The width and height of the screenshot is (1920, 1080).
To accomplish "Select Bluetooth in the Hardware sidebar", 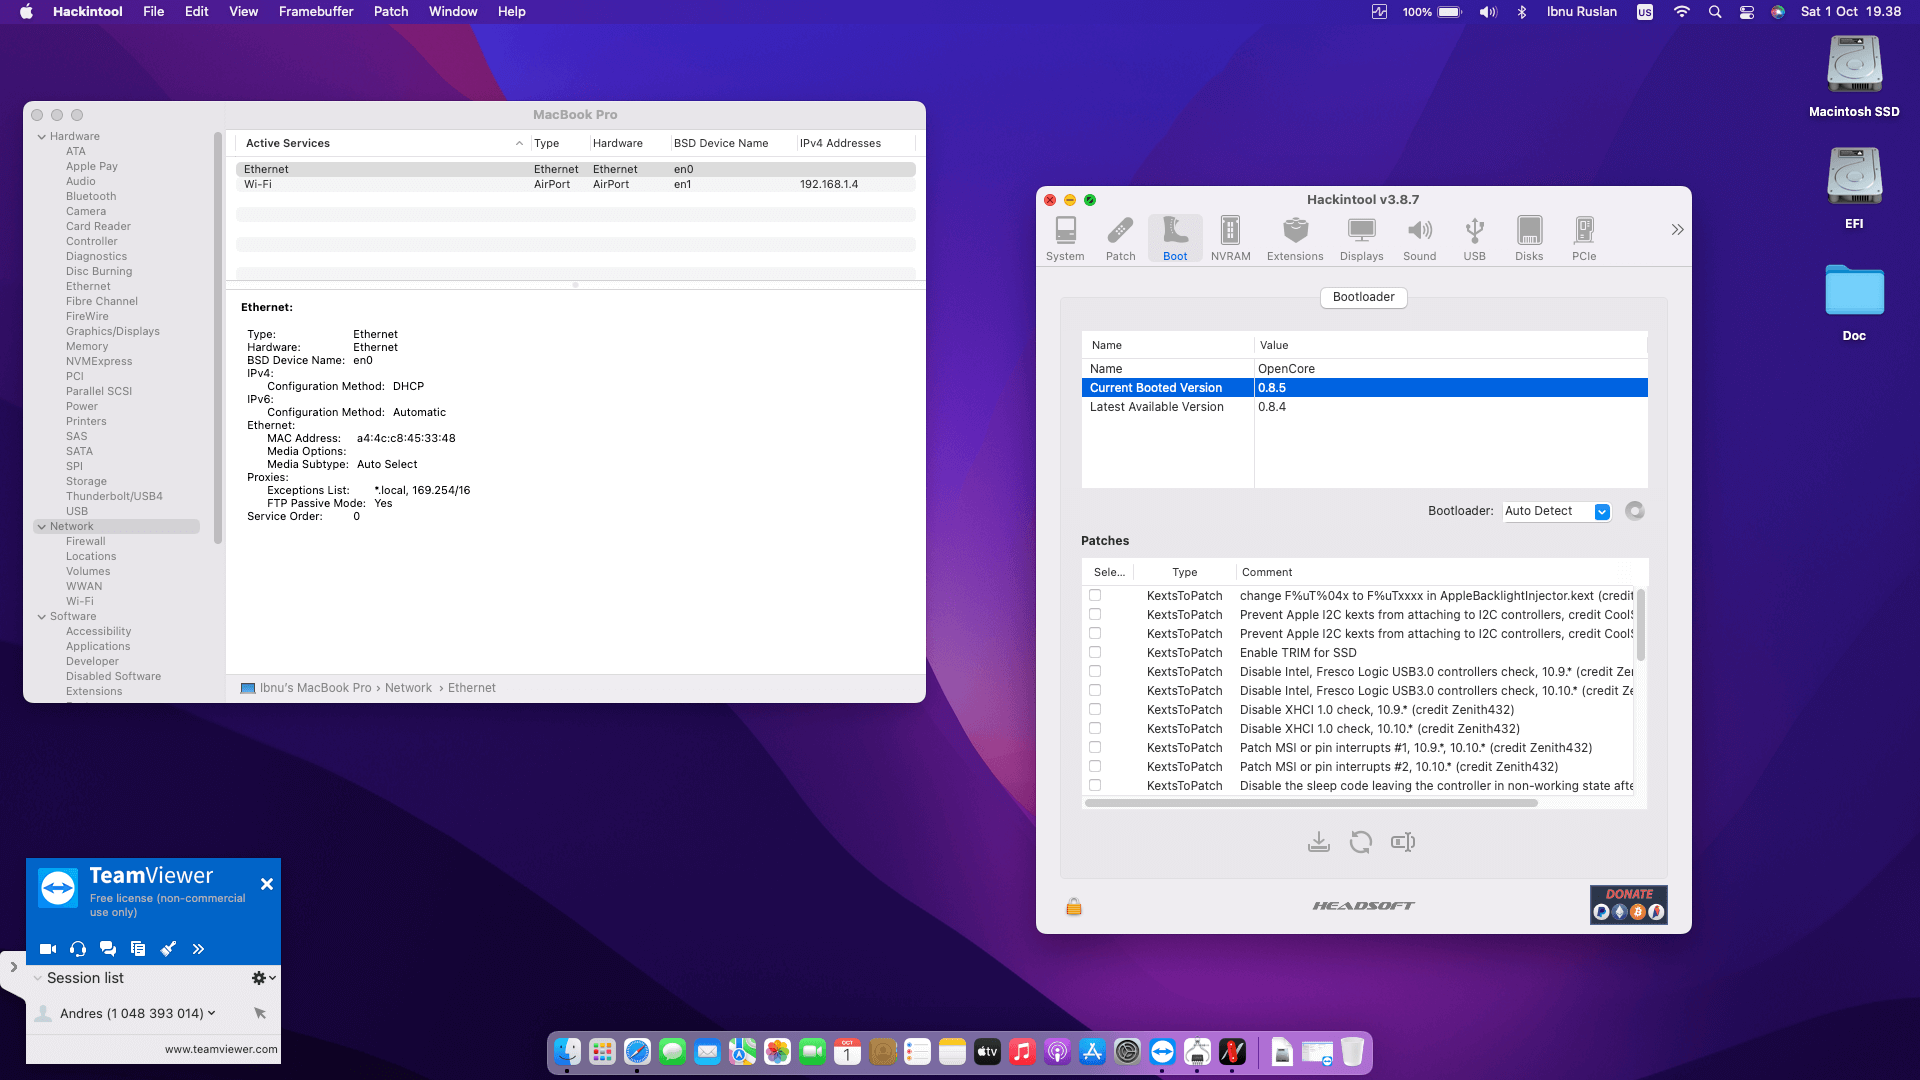I will pos(91,197).
